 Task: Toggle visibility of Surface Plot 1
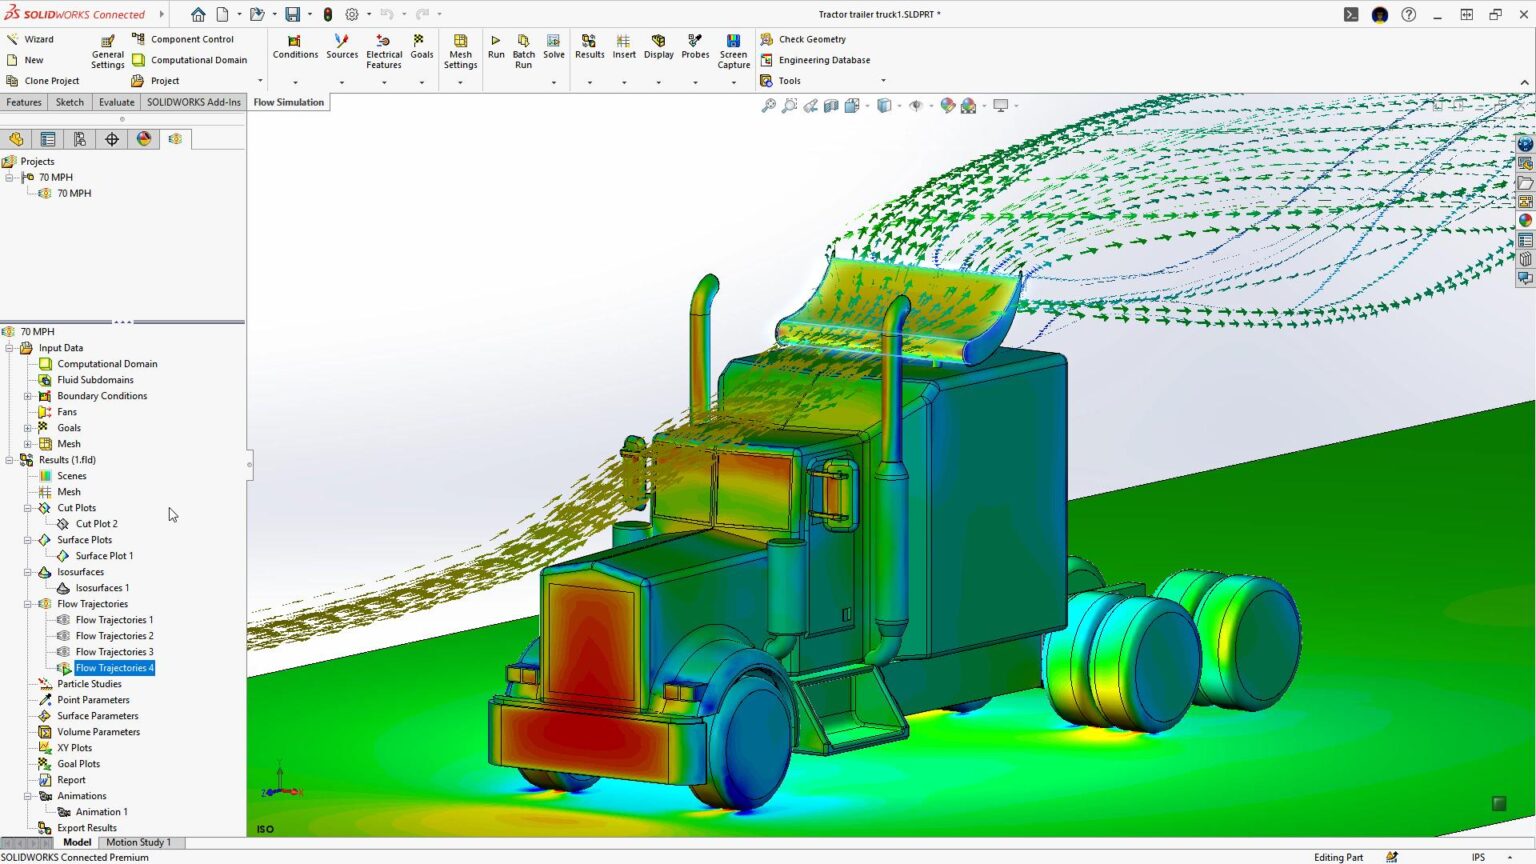62,555
